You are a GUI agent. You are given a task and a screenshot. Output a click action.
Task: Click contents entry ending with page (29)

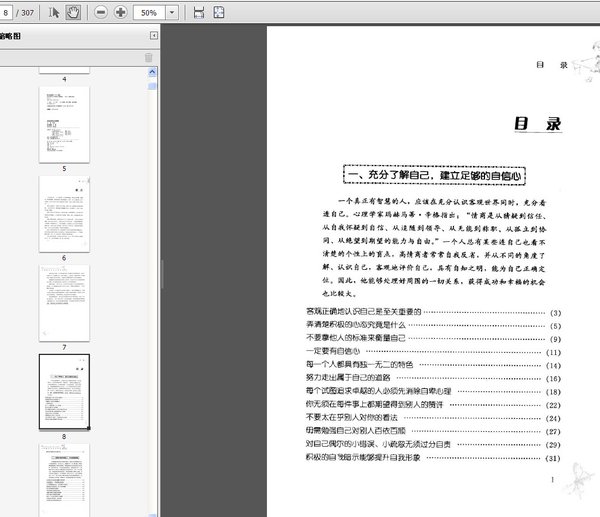[x=434, y=445]
